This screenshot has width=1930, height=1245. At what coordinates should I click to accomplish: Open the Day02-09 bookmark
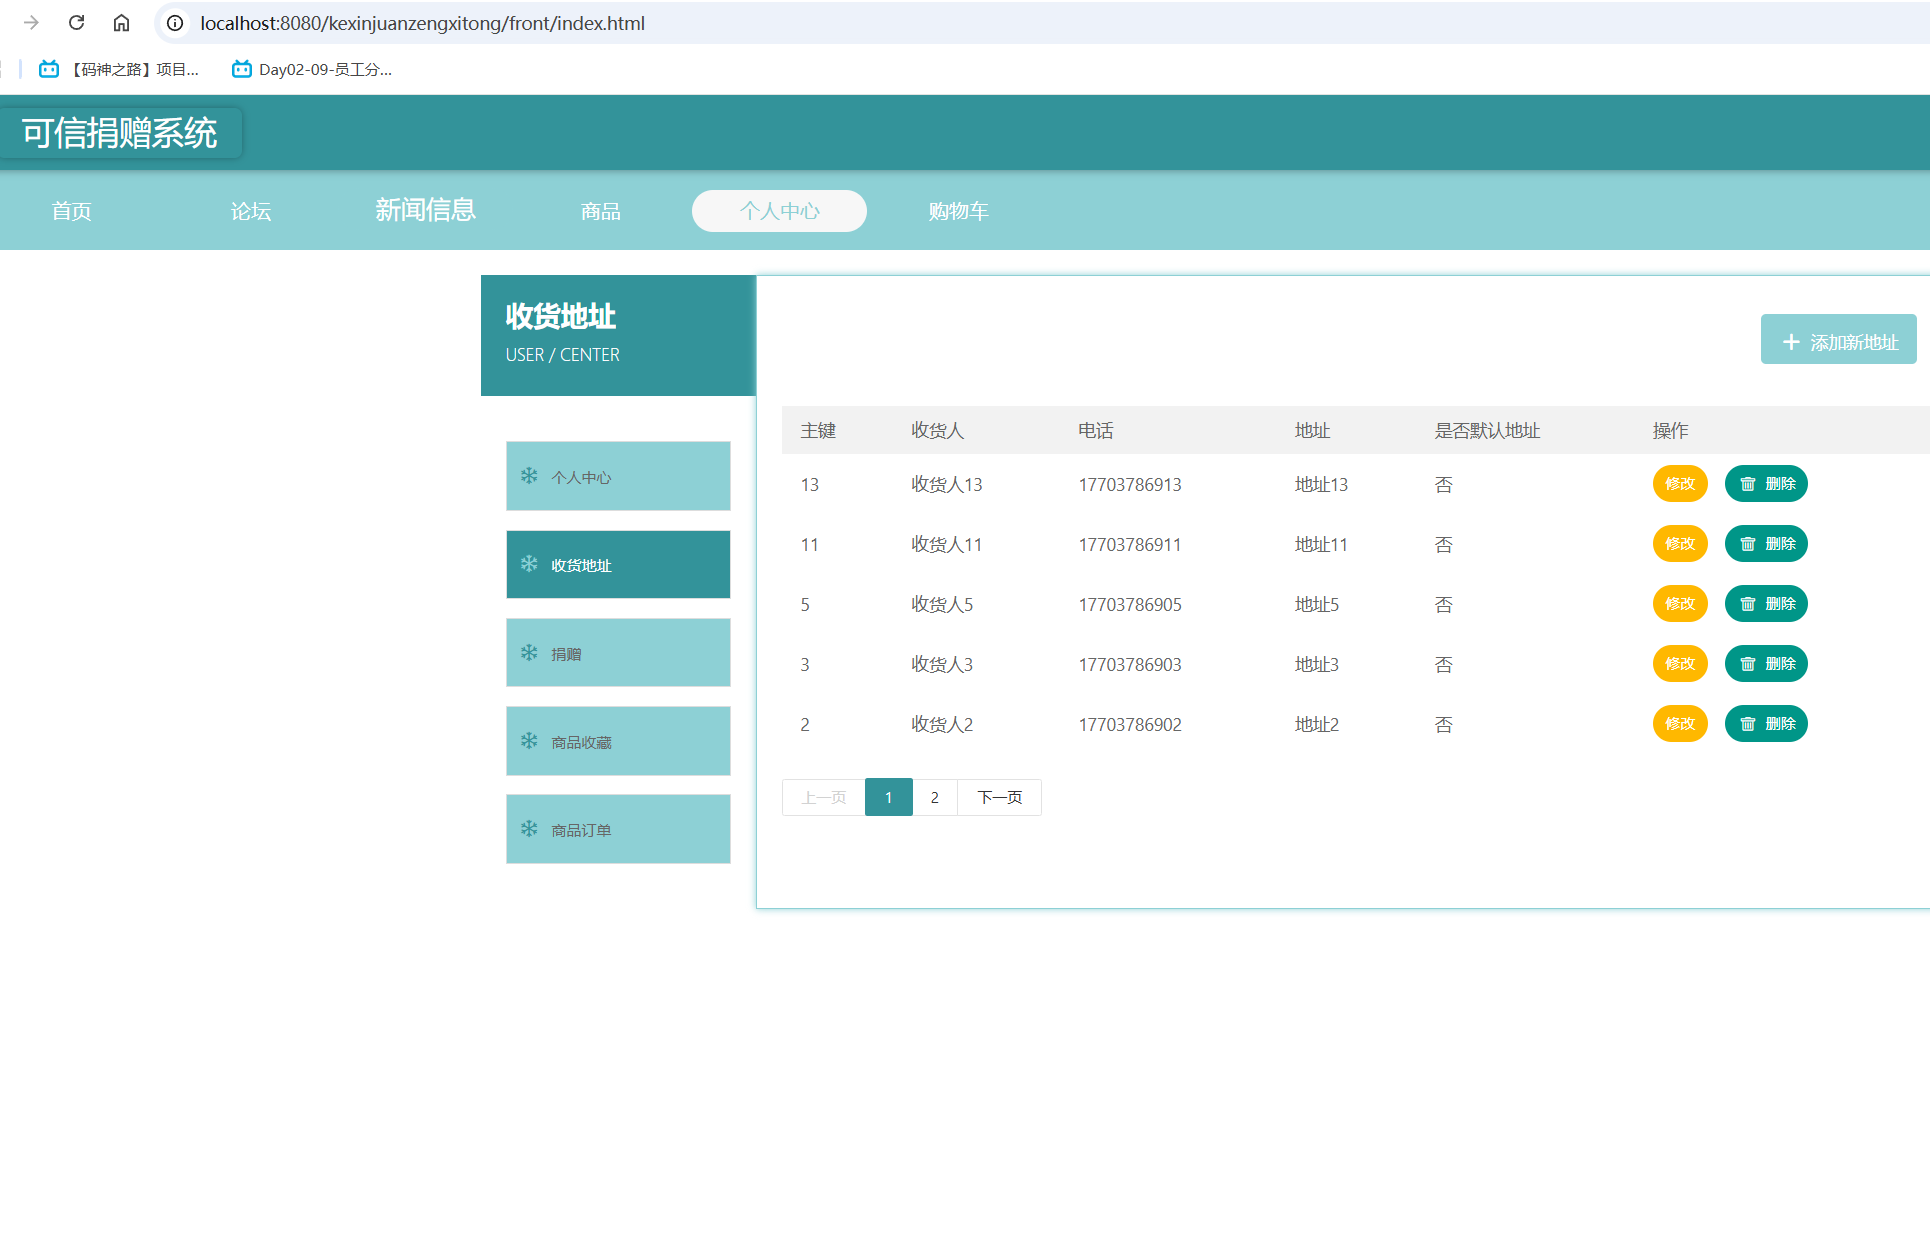click(311, 69)
